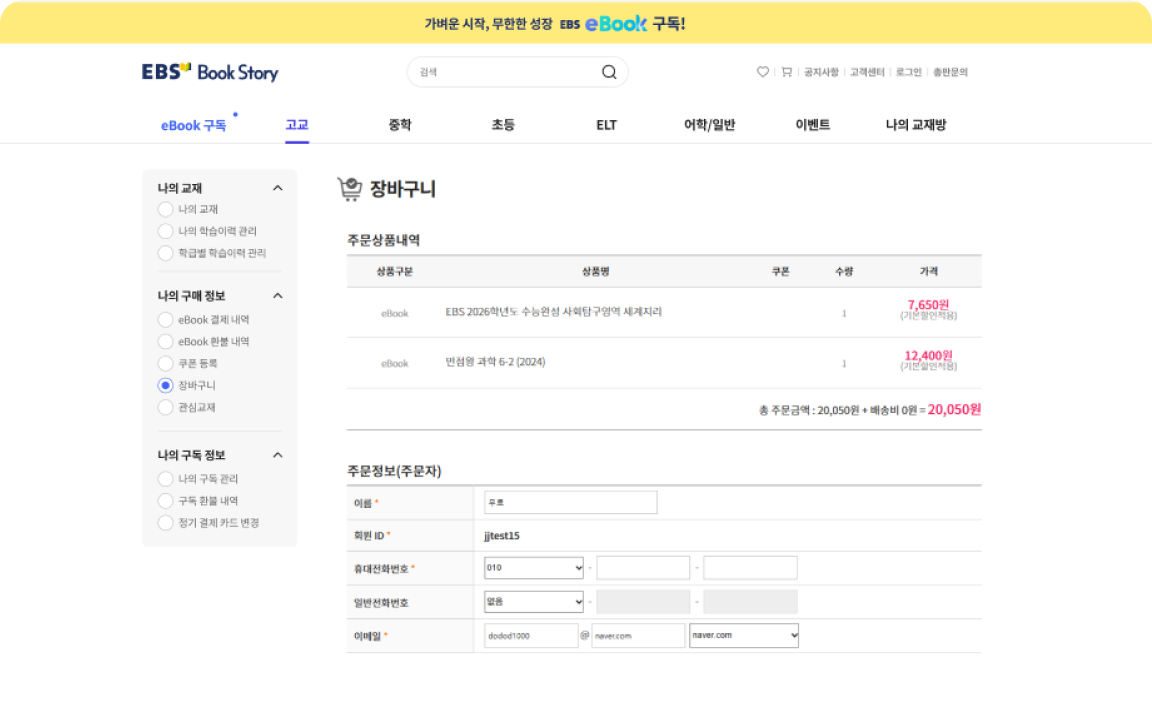Collapse the 나의 구매 정보 sidebar section
Viewport: 1152px width, 712px height.
[278, 295]
